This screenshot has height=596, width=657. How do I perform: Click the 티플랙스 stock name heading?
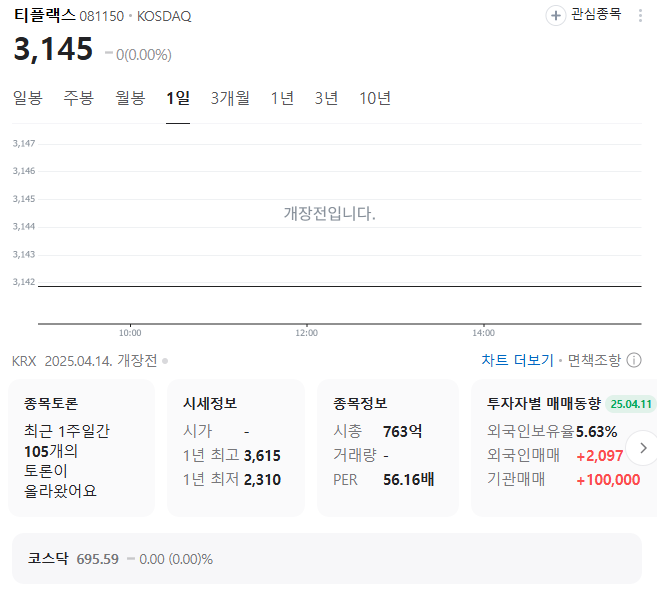point(44,16)
